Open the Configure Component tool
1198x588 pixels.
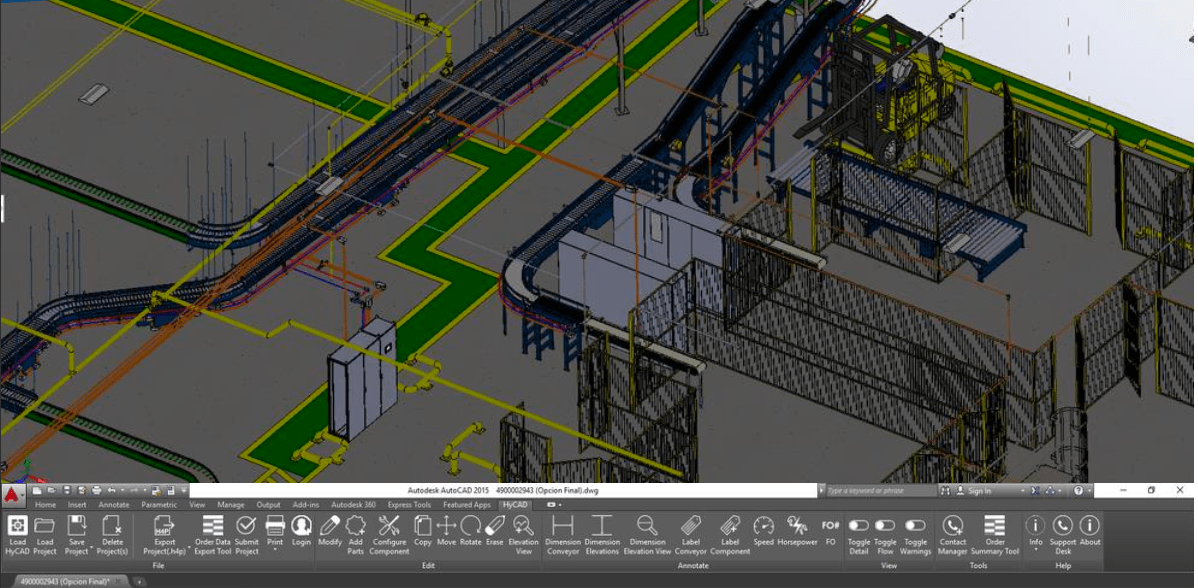388,526
